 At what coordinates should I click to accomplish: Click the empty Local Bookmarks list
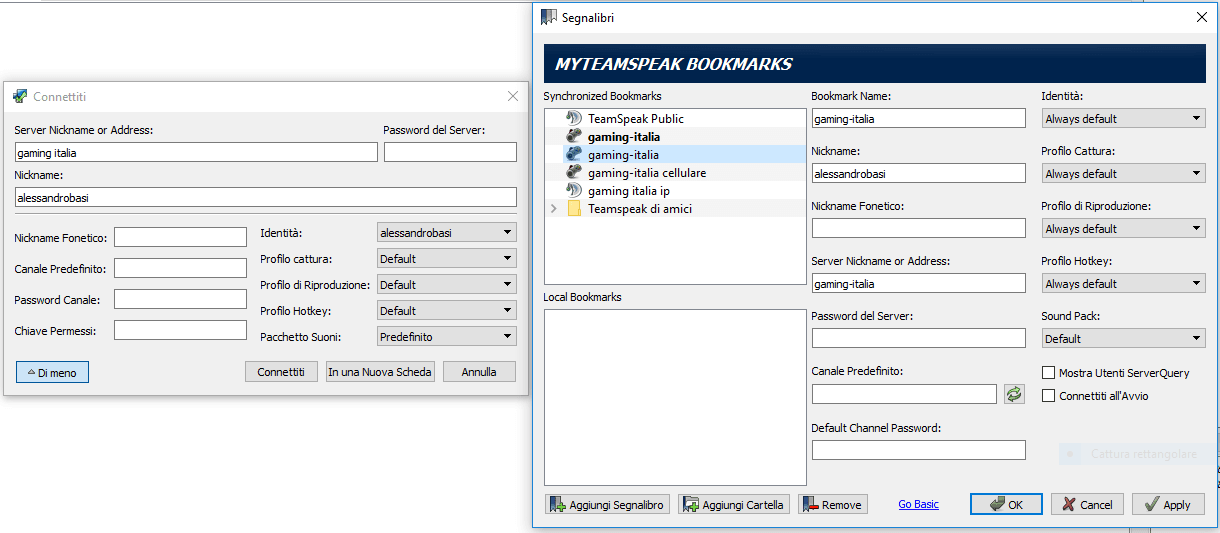675,397
